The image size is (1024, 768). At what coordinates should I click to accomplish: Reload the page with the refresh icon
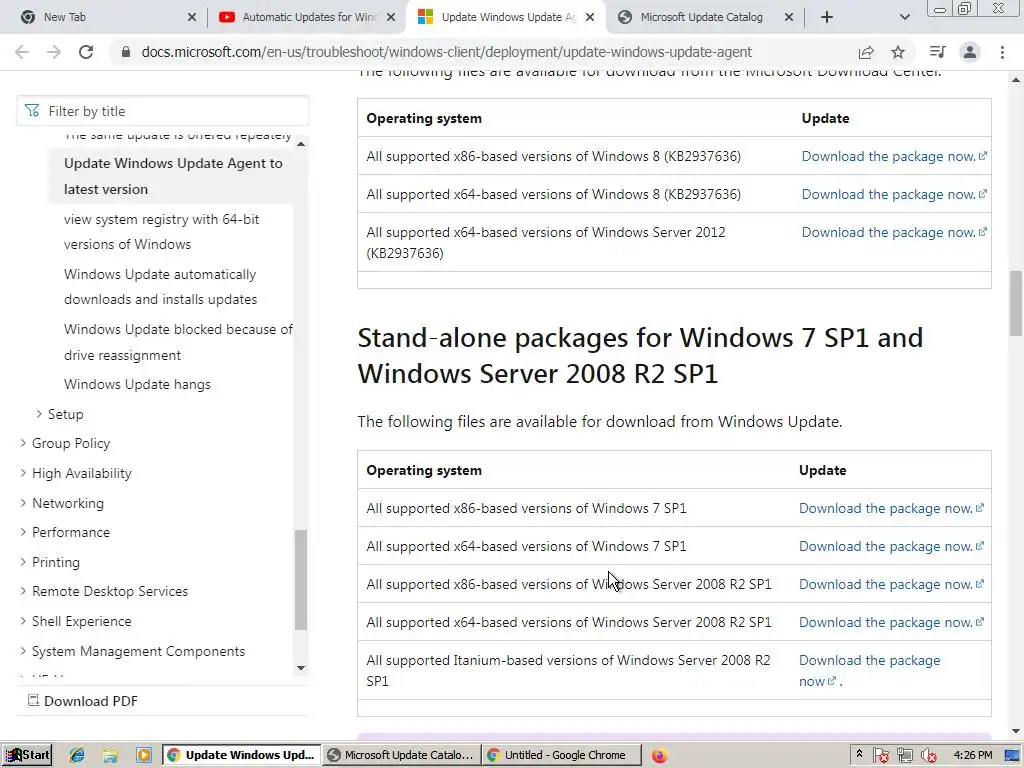click(86, 52)
